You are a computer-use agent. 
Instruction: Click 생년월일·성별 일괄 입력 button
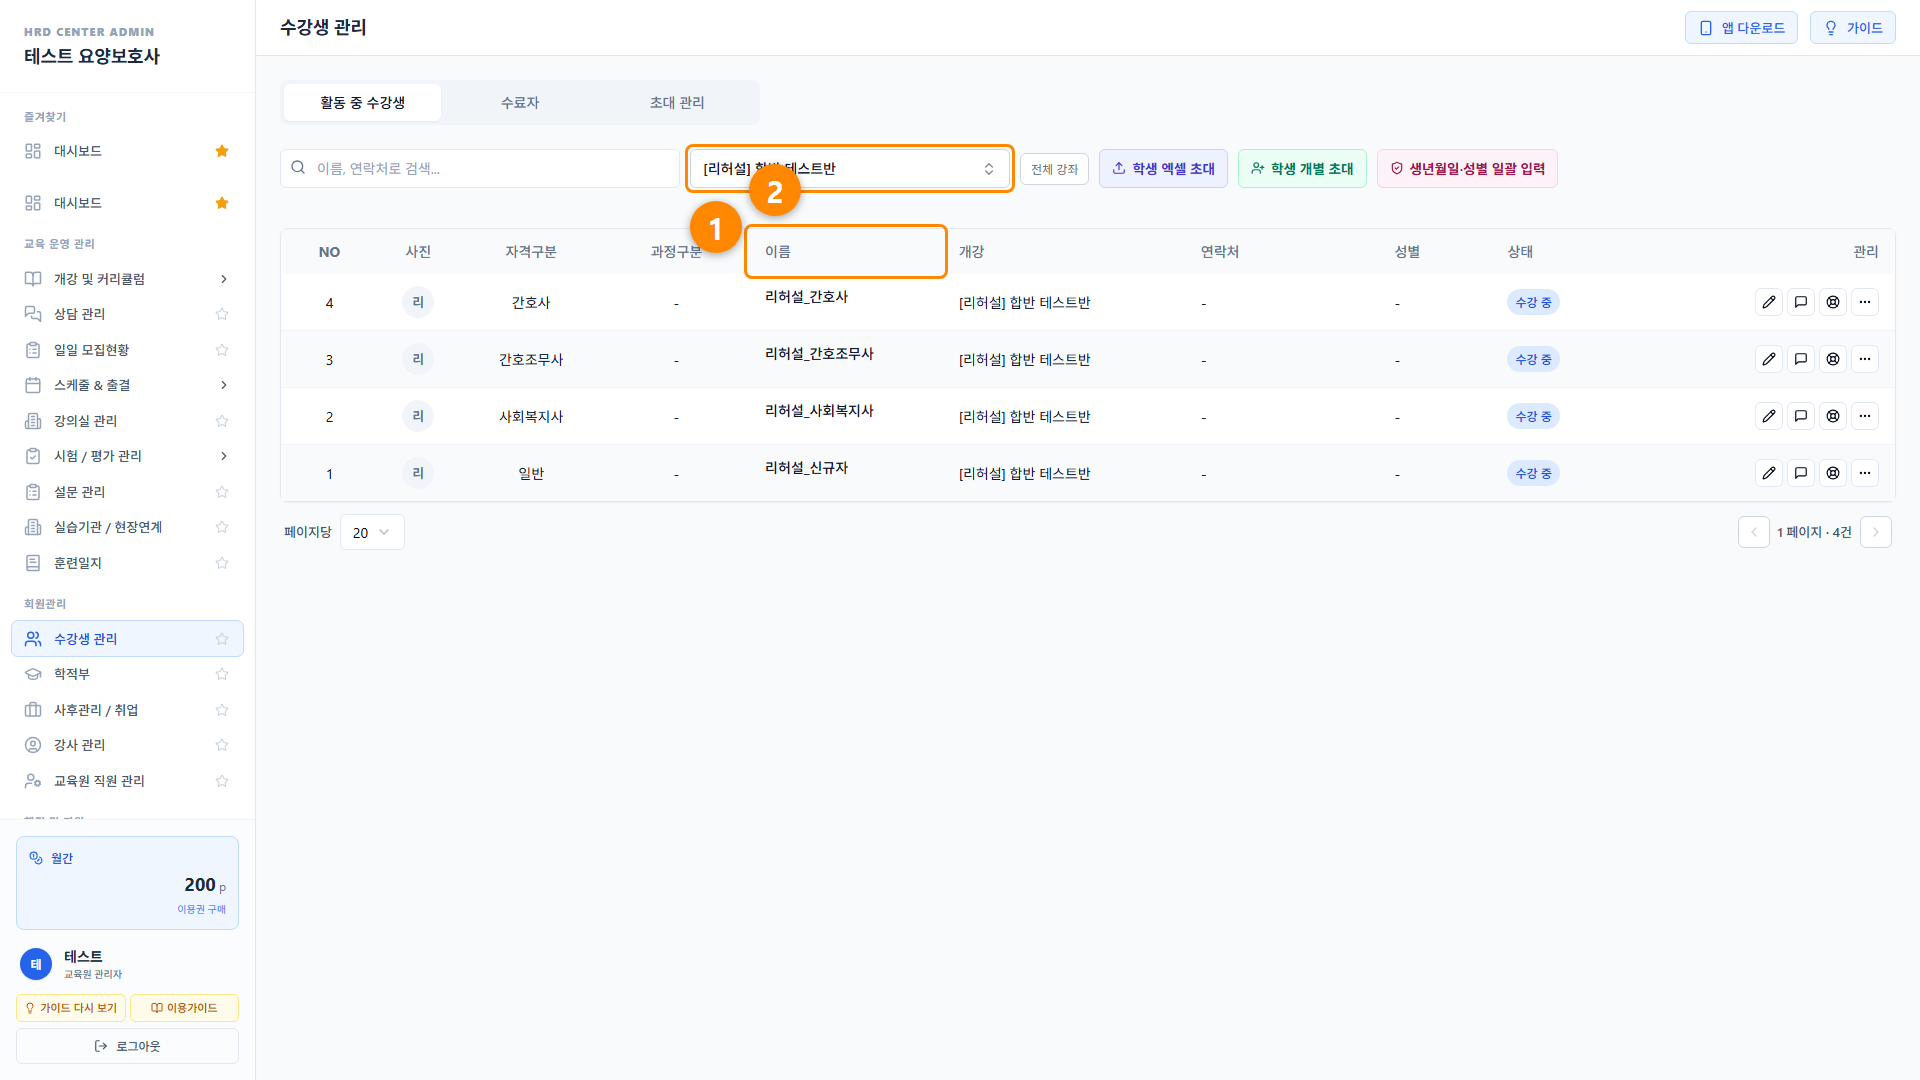coord(1467,169)
